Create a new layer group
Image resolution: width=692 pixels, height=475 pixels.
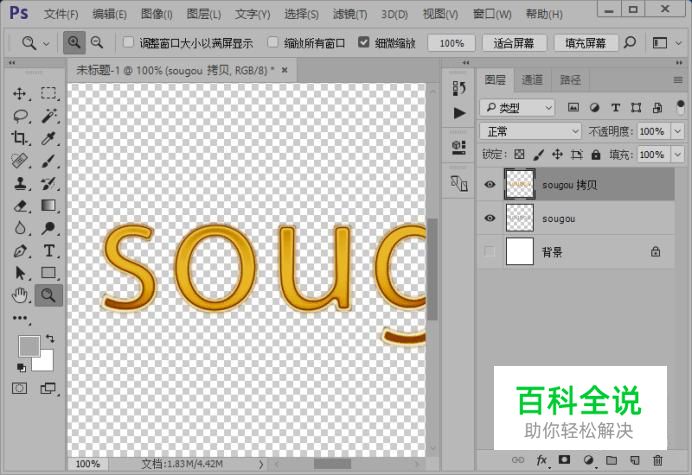coord(611,460)
